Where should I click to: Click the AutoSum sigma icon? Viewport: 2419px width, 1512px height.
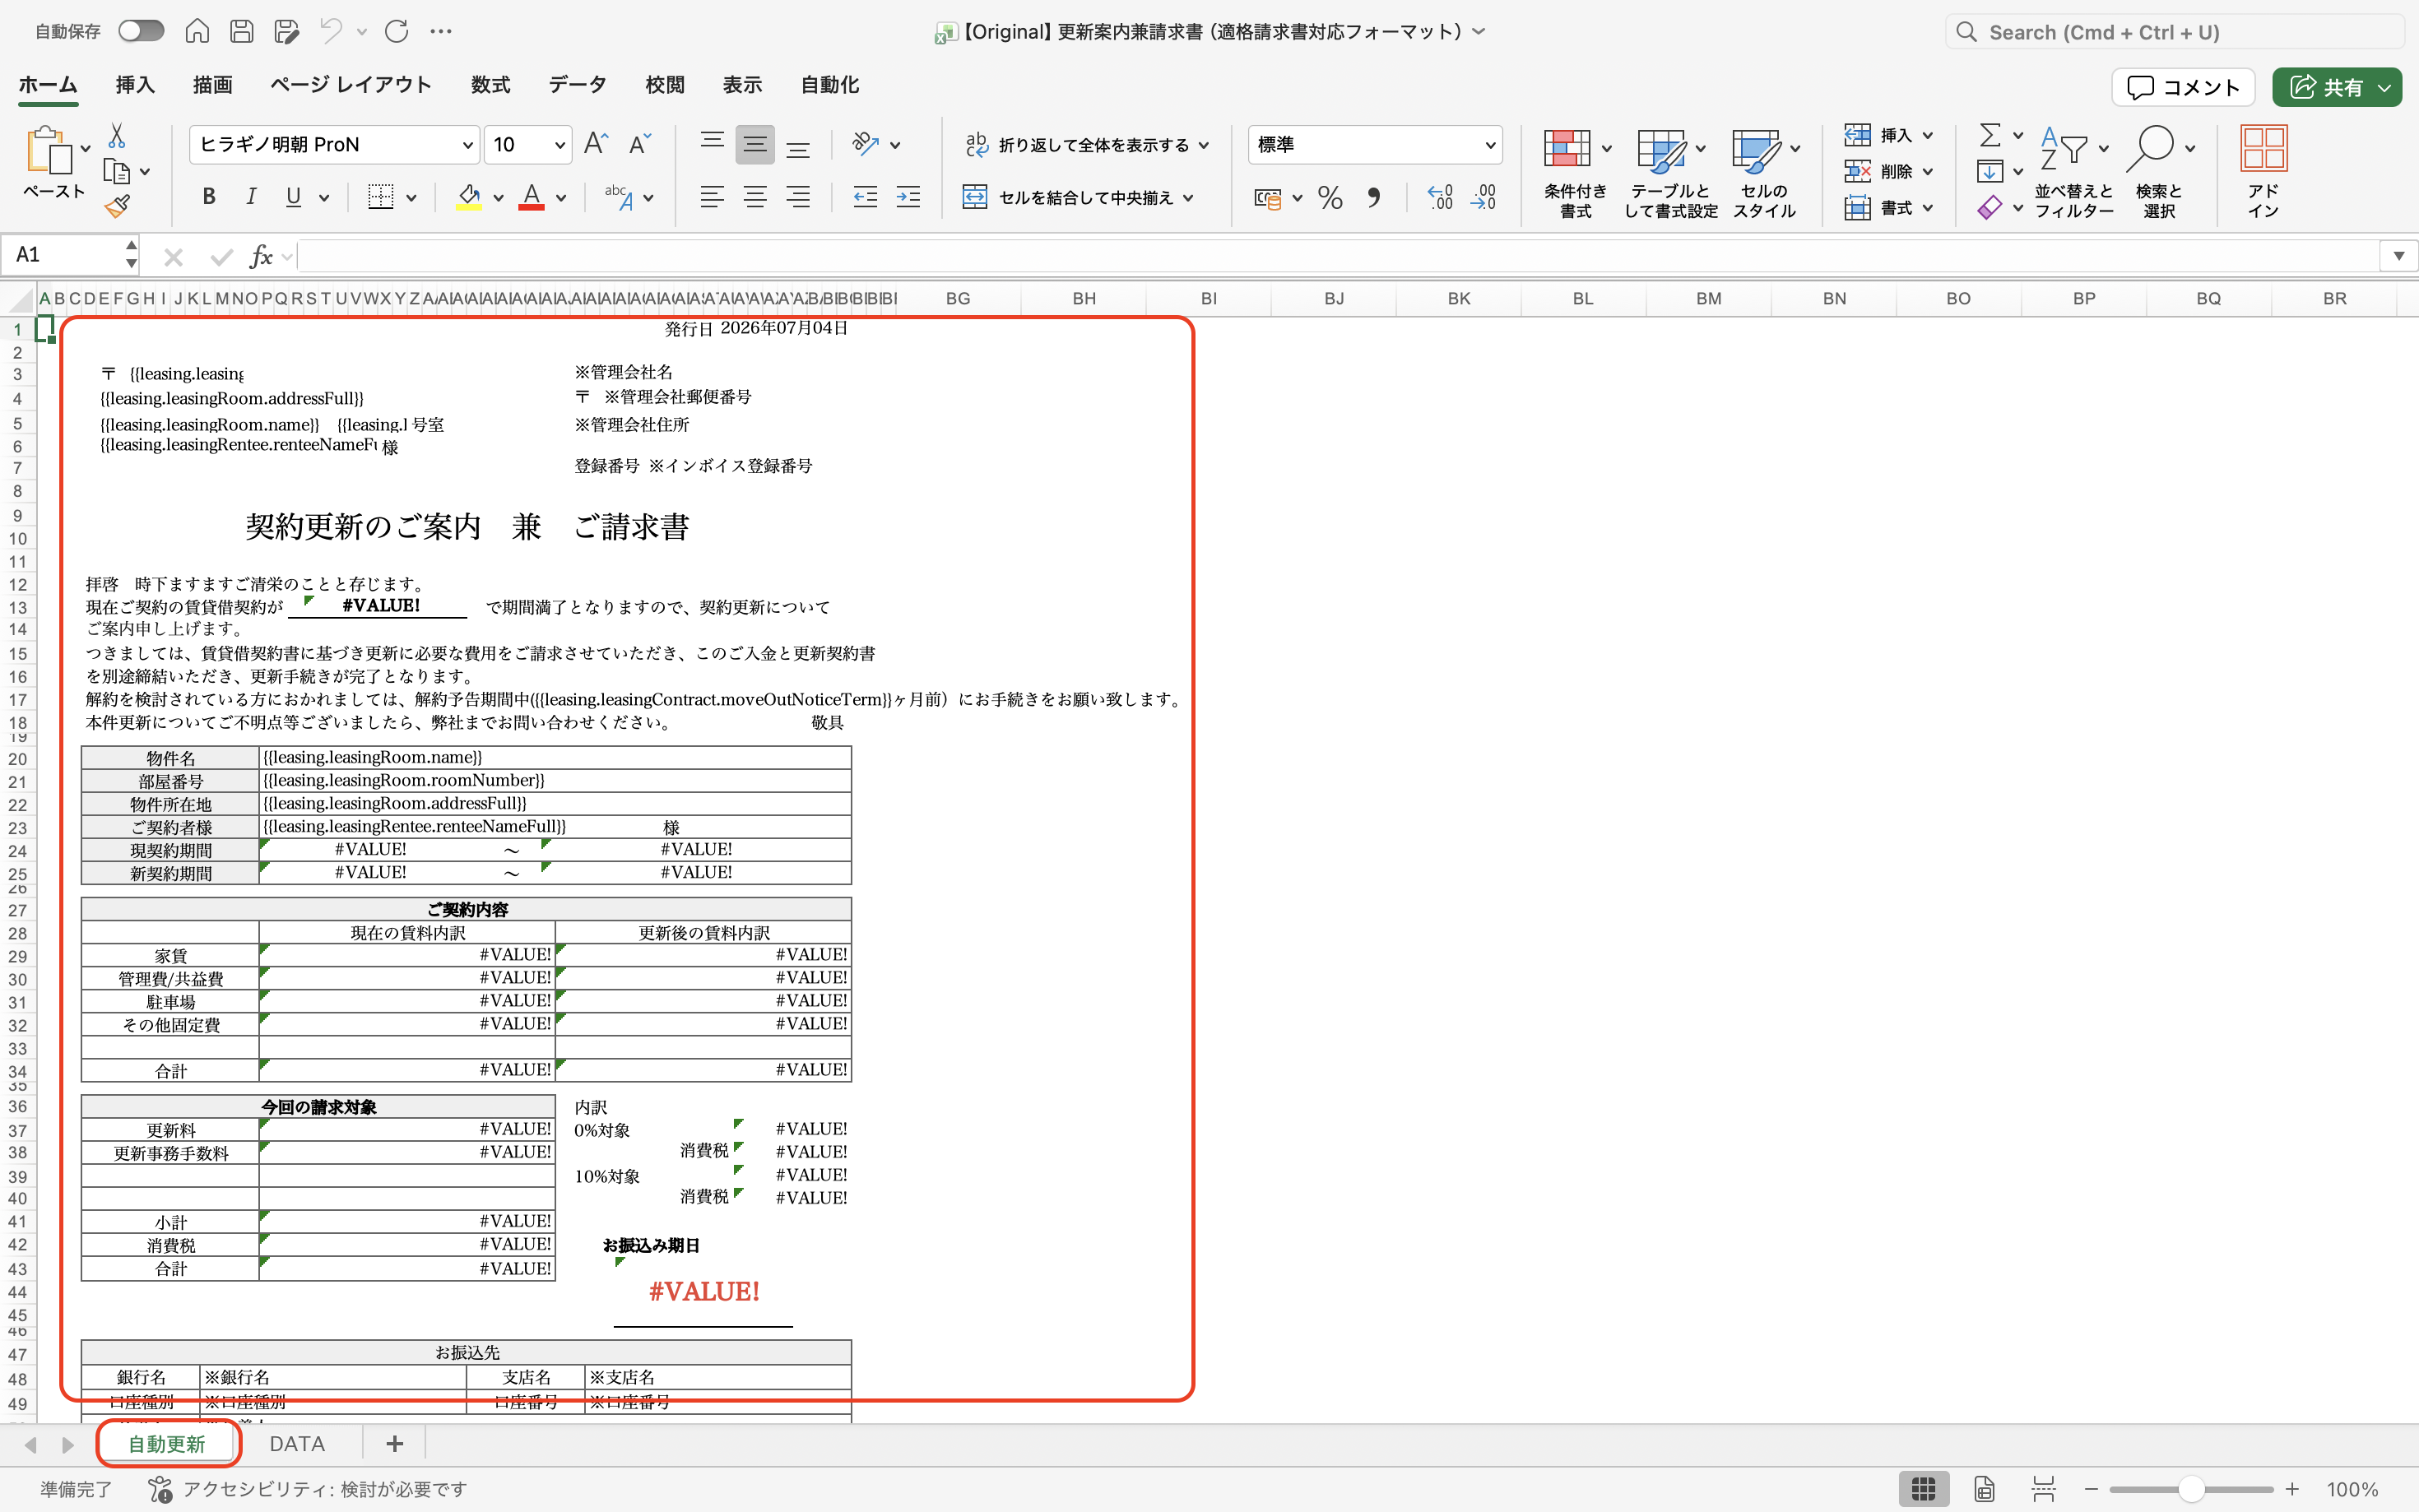pos(1991,135)
